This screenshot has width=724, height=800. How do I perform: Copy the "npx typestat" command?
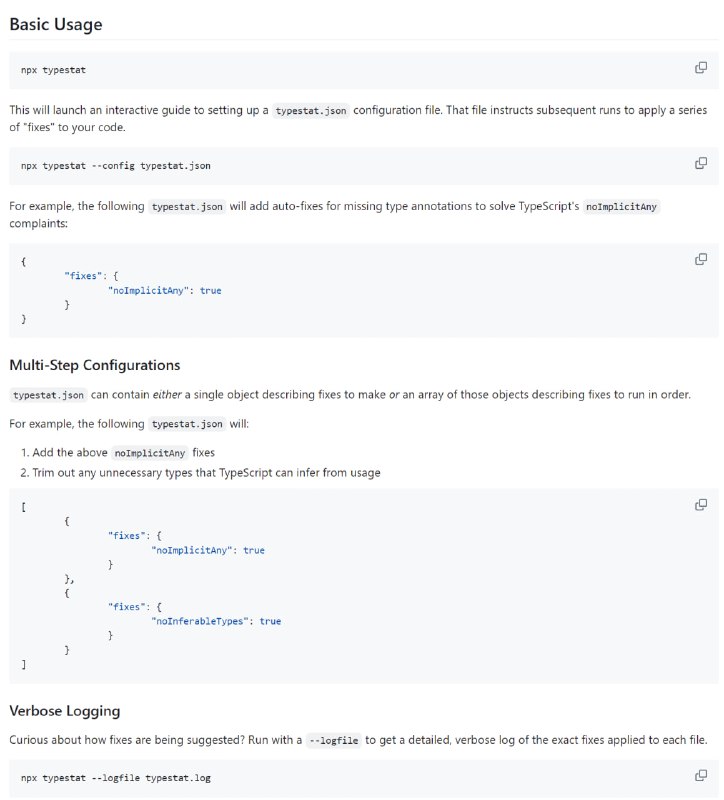tap(701, 68)
